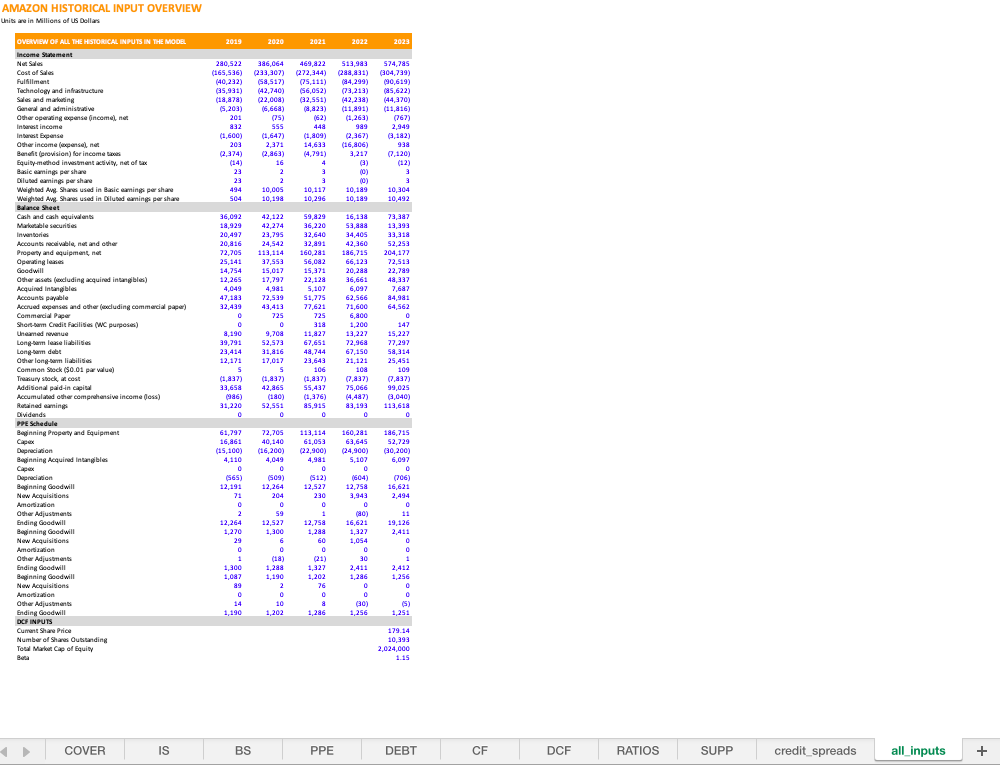Select Long-term debt 2021 value 48,744
The height and width of the screenshot is (765, 1000).
point(314,352)
